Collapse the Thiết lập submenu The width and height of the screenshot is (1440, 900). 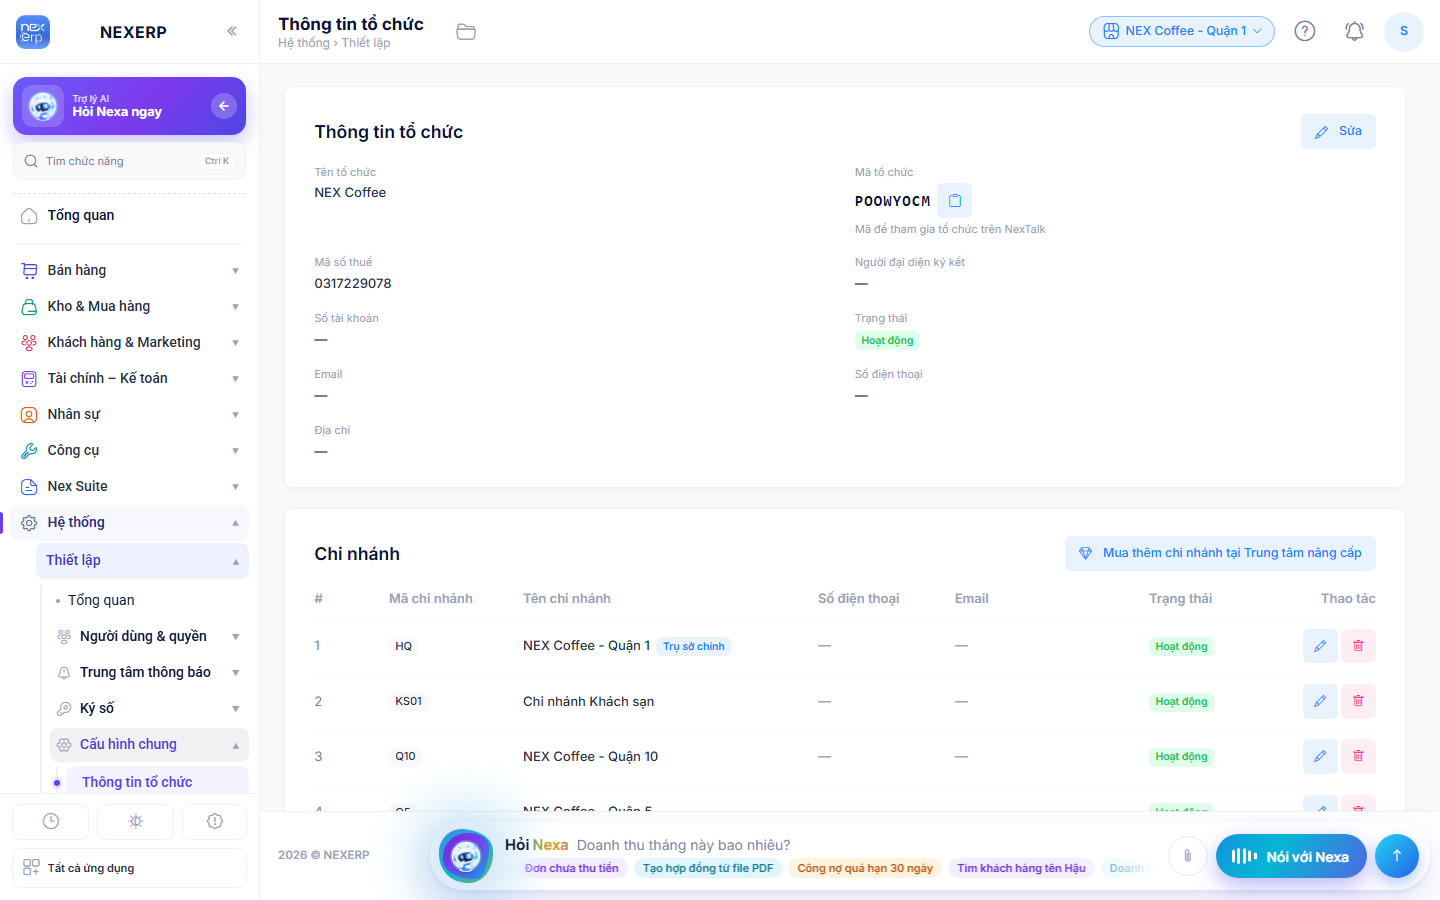[142, 560]
